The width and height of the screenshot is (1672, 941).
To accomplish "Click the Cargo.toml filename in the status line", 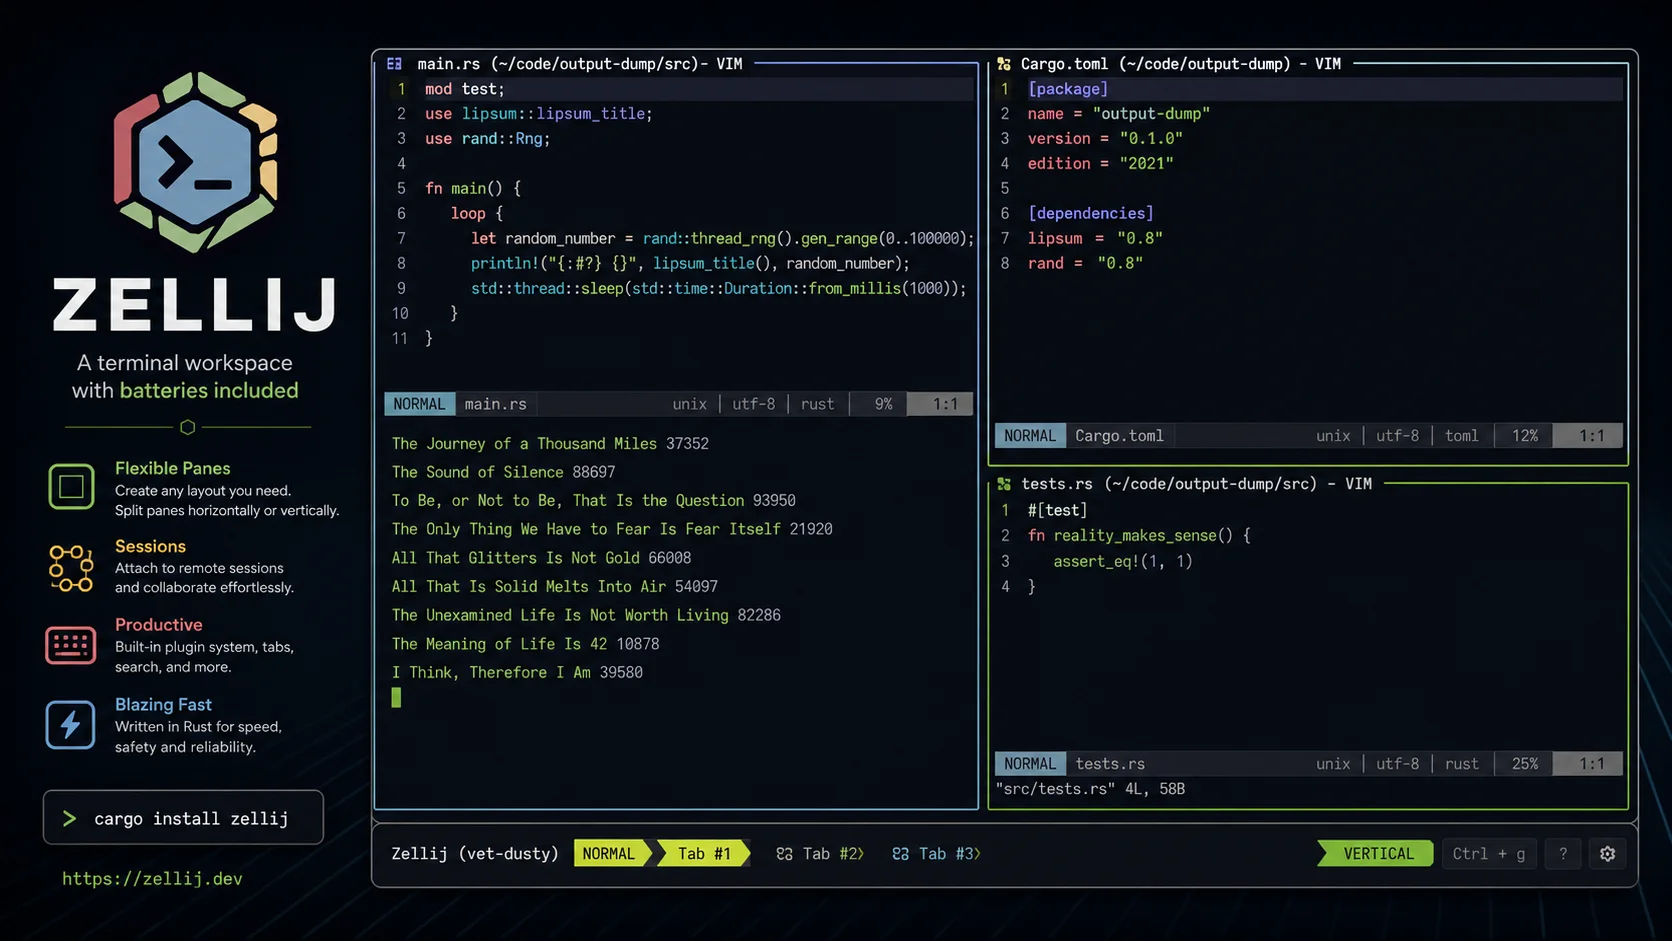I will [x=1119, y=436].
